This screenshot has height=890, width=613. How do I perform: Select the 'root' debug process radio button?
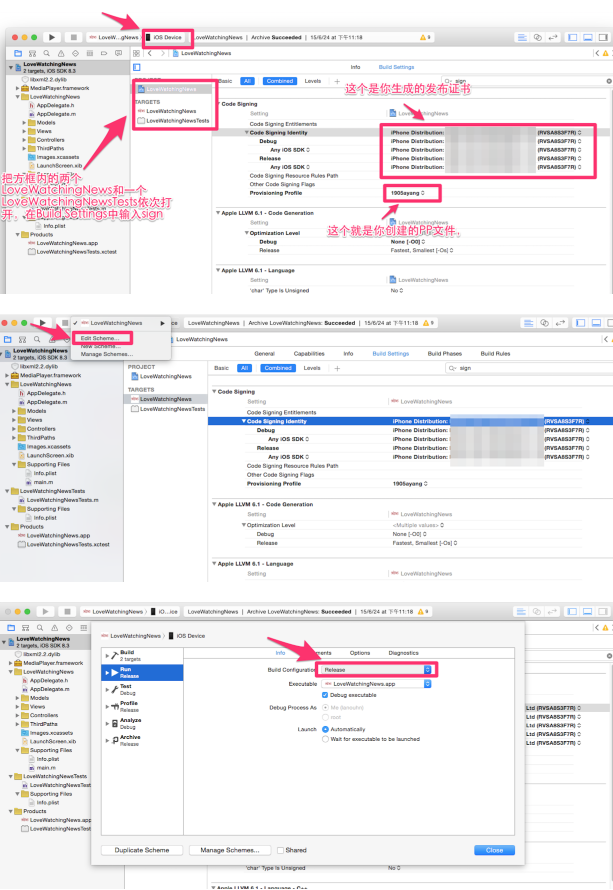(x=325, y=717)
